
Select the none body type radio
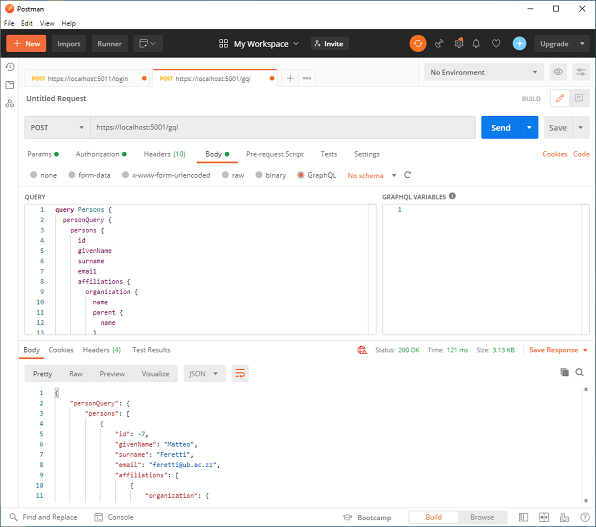pyautogui.click(x=33, y=175)
